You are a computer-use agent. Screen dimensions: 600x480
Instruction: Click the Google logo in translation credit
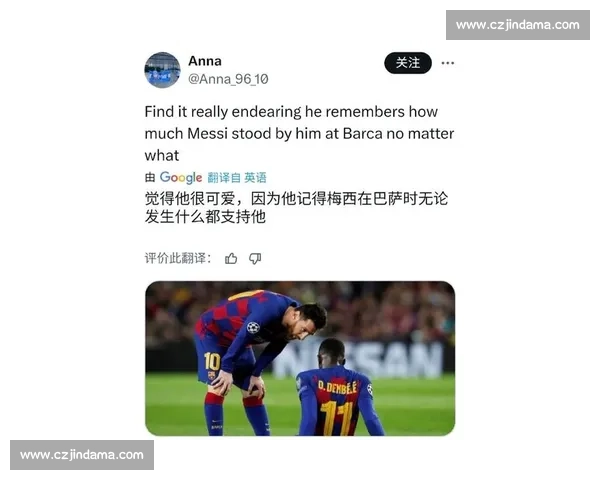click(x=181, y=178)
